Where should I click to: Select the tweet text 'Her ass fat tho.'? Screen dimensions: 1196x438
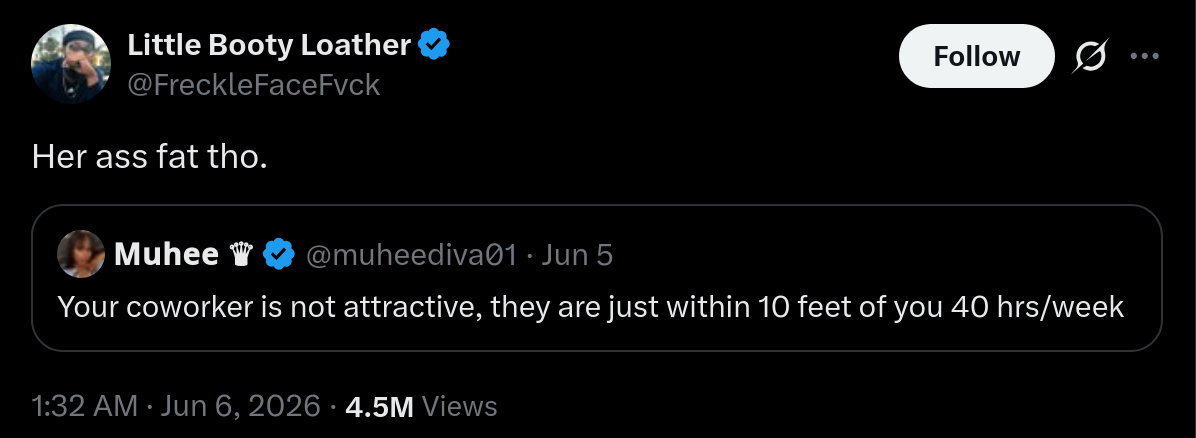[x=150, y=156]
